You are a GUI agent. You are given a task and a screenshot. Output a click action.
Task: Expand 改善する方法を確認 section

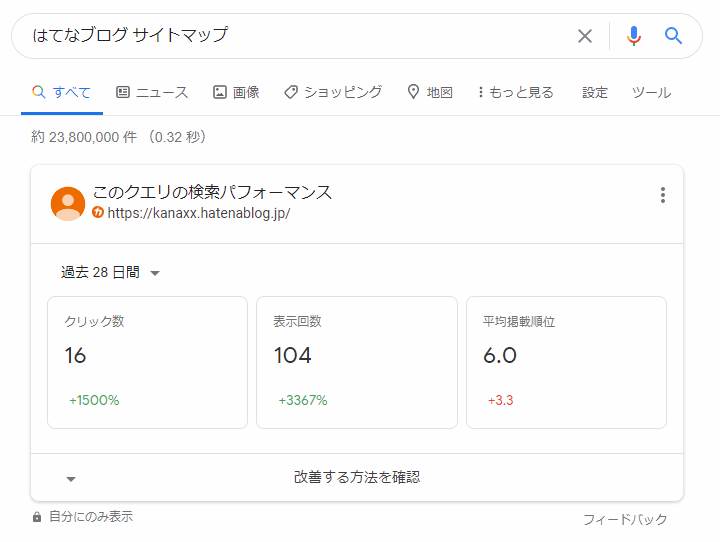357,477
